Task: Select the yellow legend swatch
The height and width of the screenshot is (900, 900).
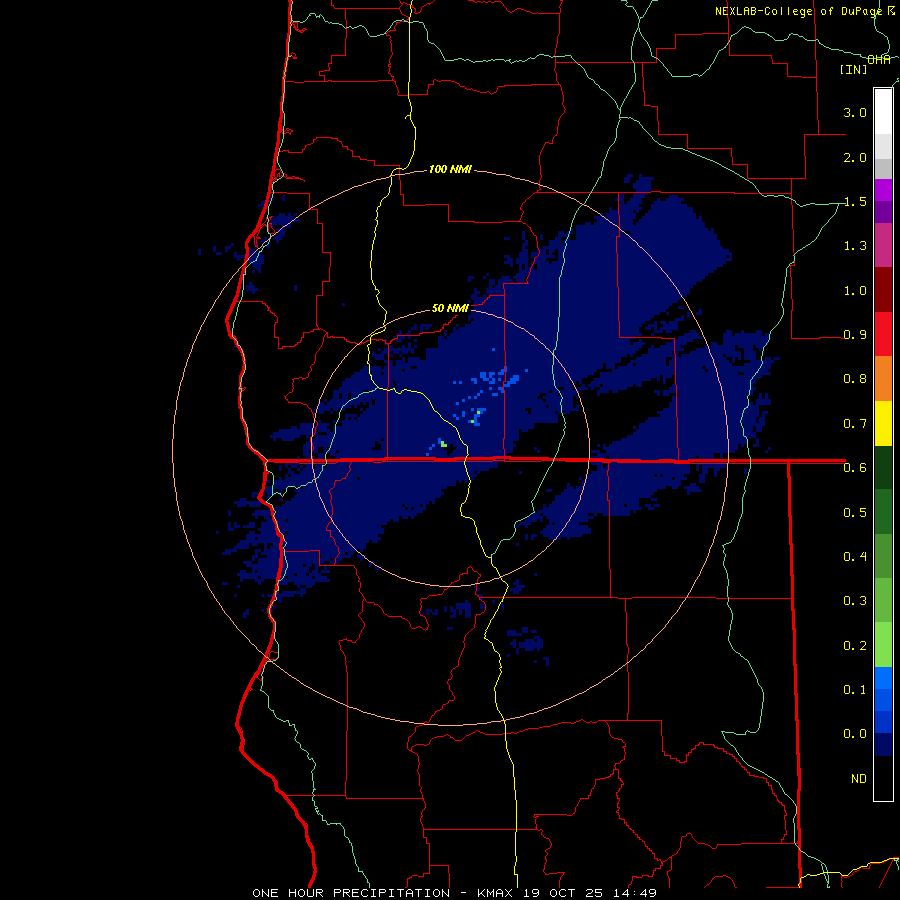Action: 883,423
